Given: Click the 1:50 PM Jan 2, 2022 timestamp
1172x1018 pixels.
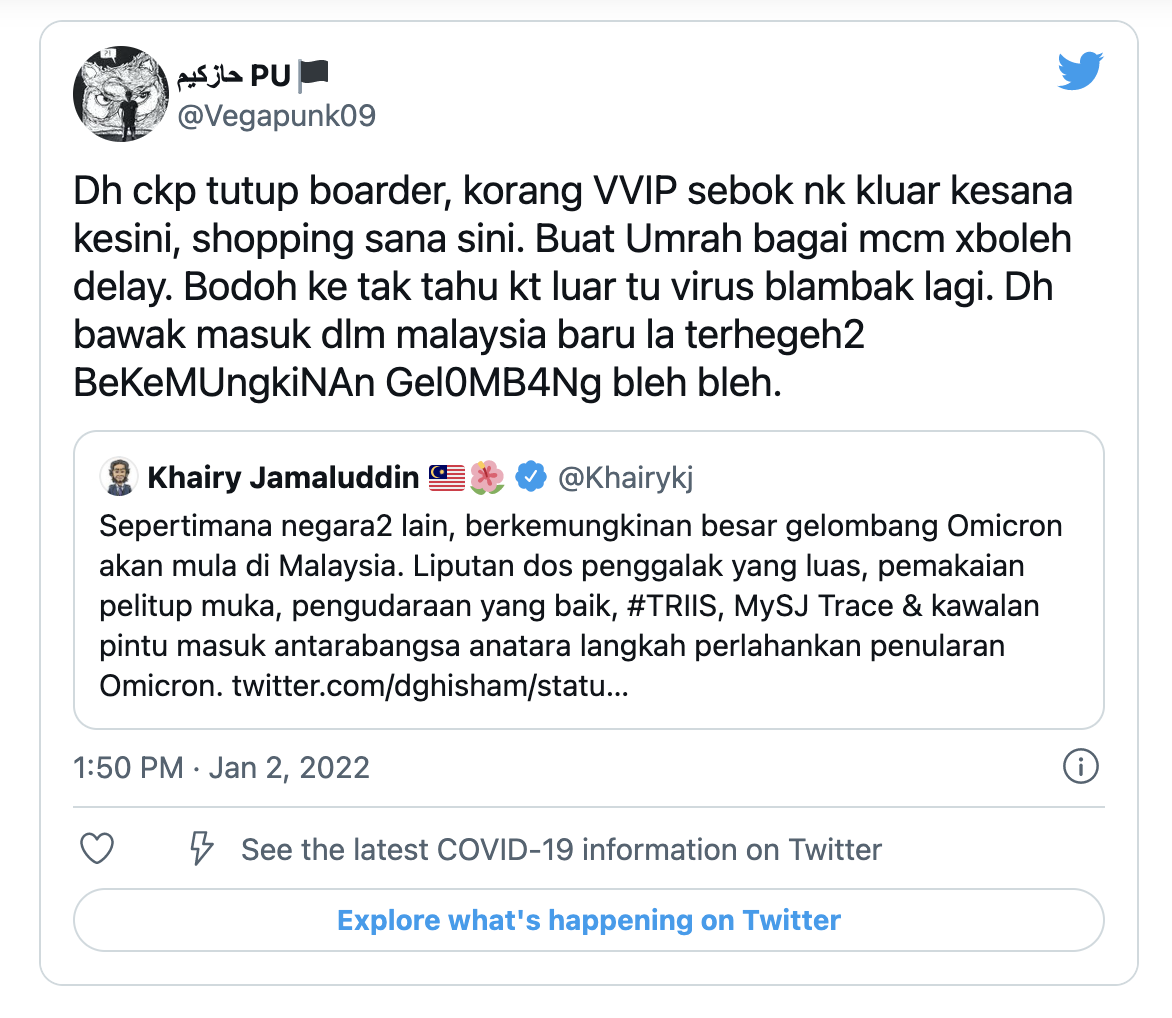Looking at the screenshot, I should click(x=221, y=768).
